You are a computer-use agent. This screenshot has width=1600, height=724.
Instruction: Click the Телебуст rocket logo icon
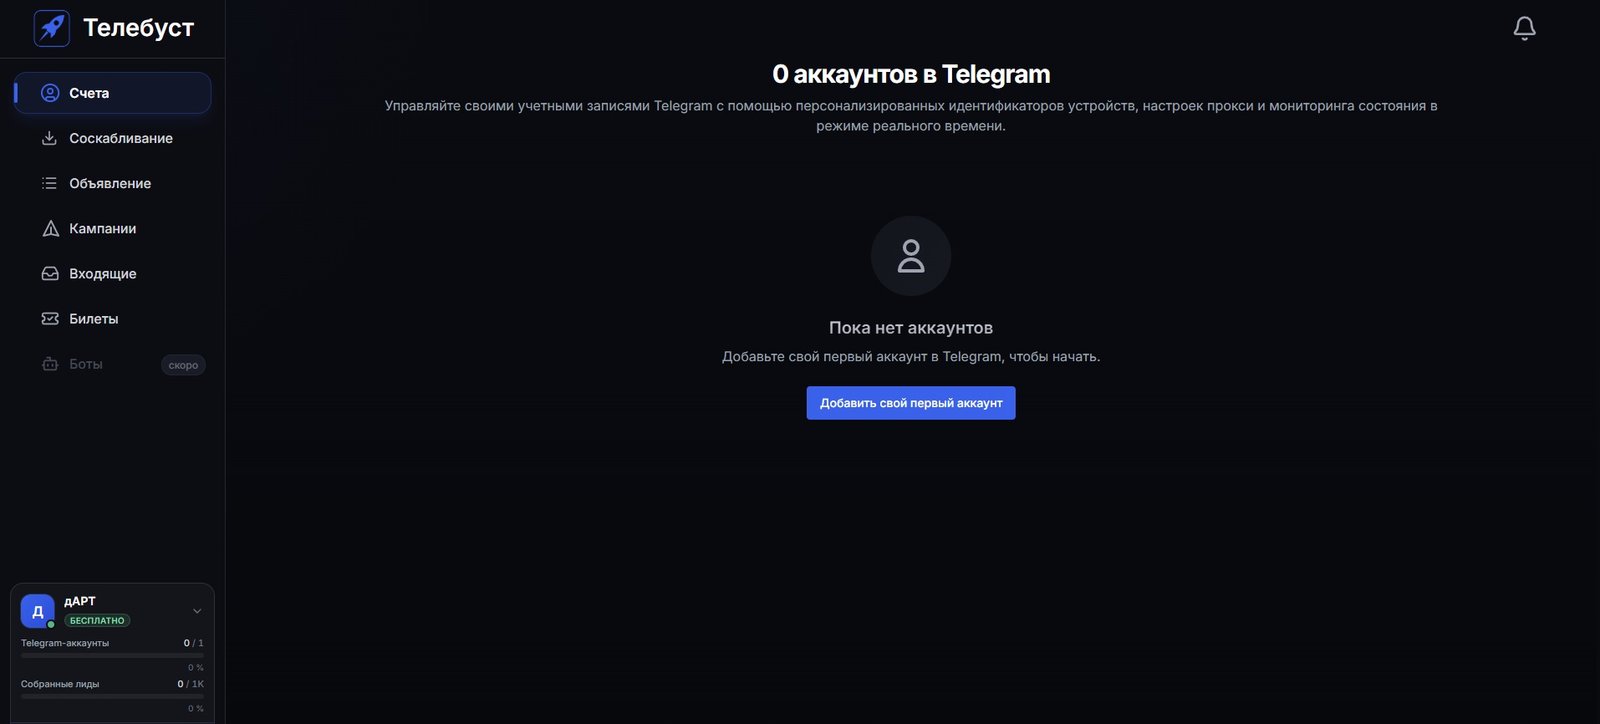(52, 28)
